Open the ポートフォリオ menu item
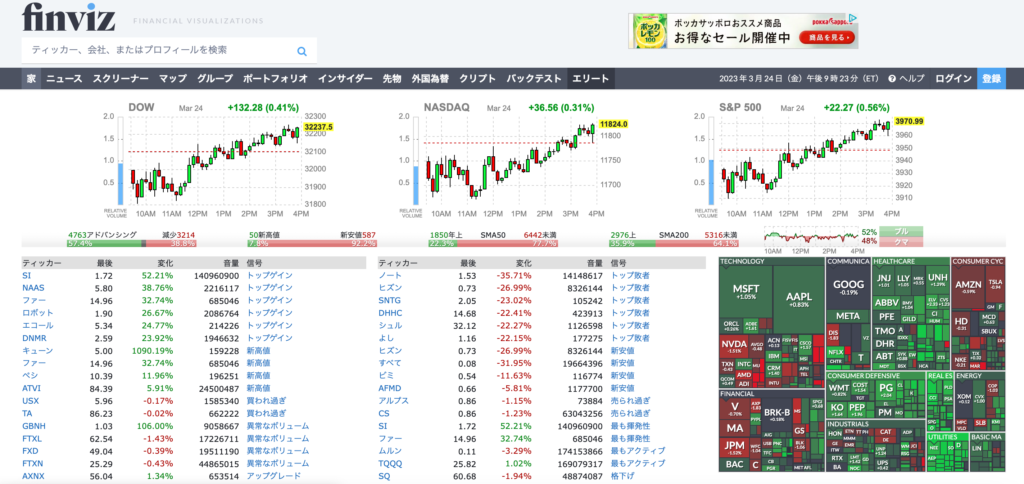This screenshot has height=484, width=1024. (275, 78)
